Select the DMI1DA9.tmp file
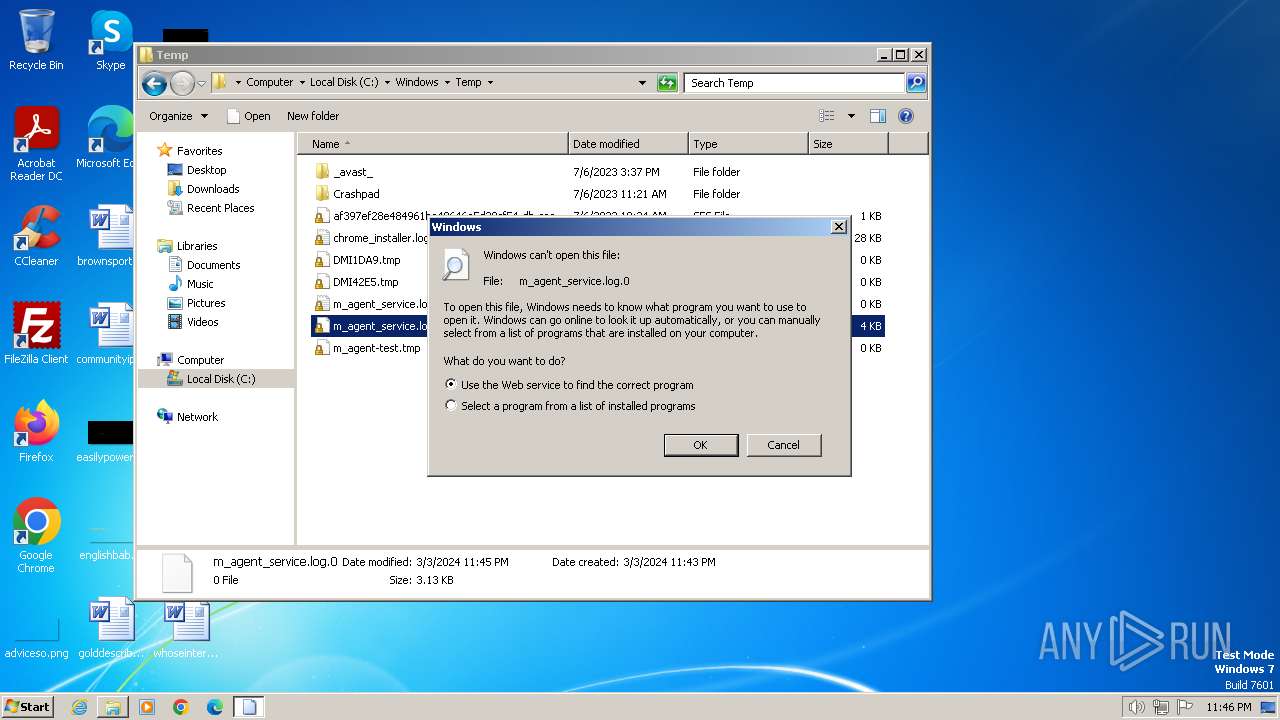The image size is (1280, 720). click(x=366, y=260)
